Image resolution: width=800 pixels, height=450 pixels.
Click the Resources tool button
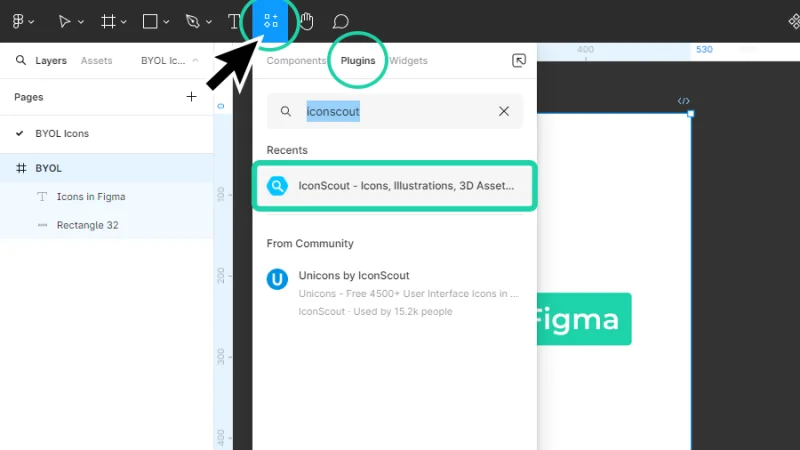point(270,21)
